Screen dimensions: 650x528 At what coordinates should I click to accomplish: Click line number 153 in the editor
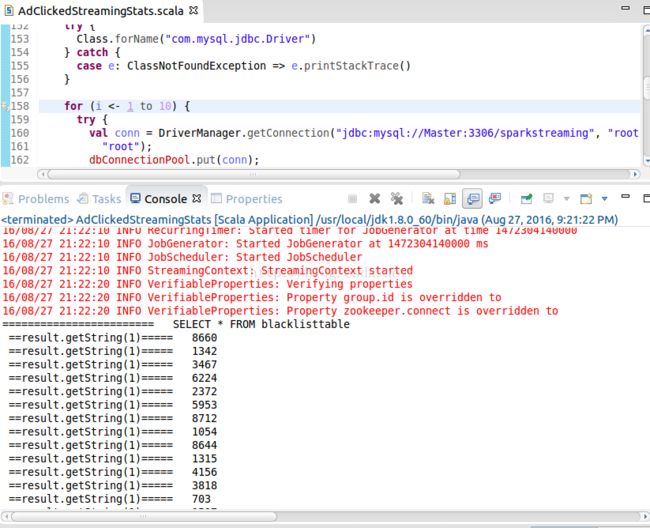coord(20,39)
